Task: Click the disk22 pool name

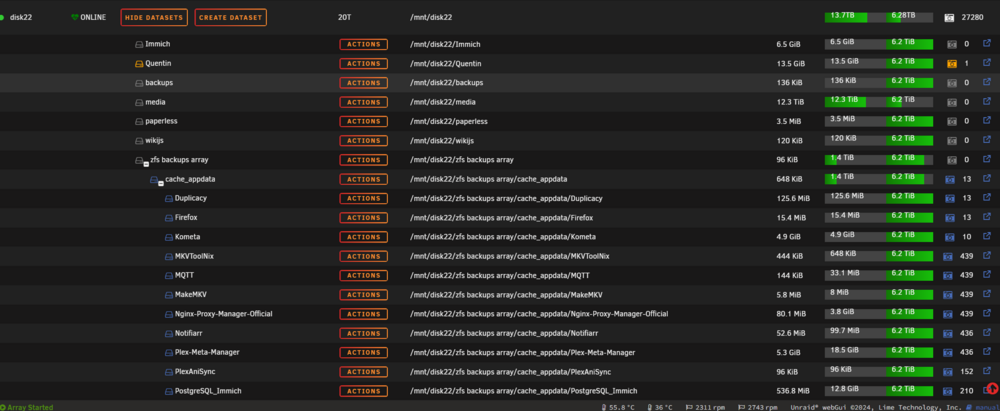Action: [x=21, y=18]
